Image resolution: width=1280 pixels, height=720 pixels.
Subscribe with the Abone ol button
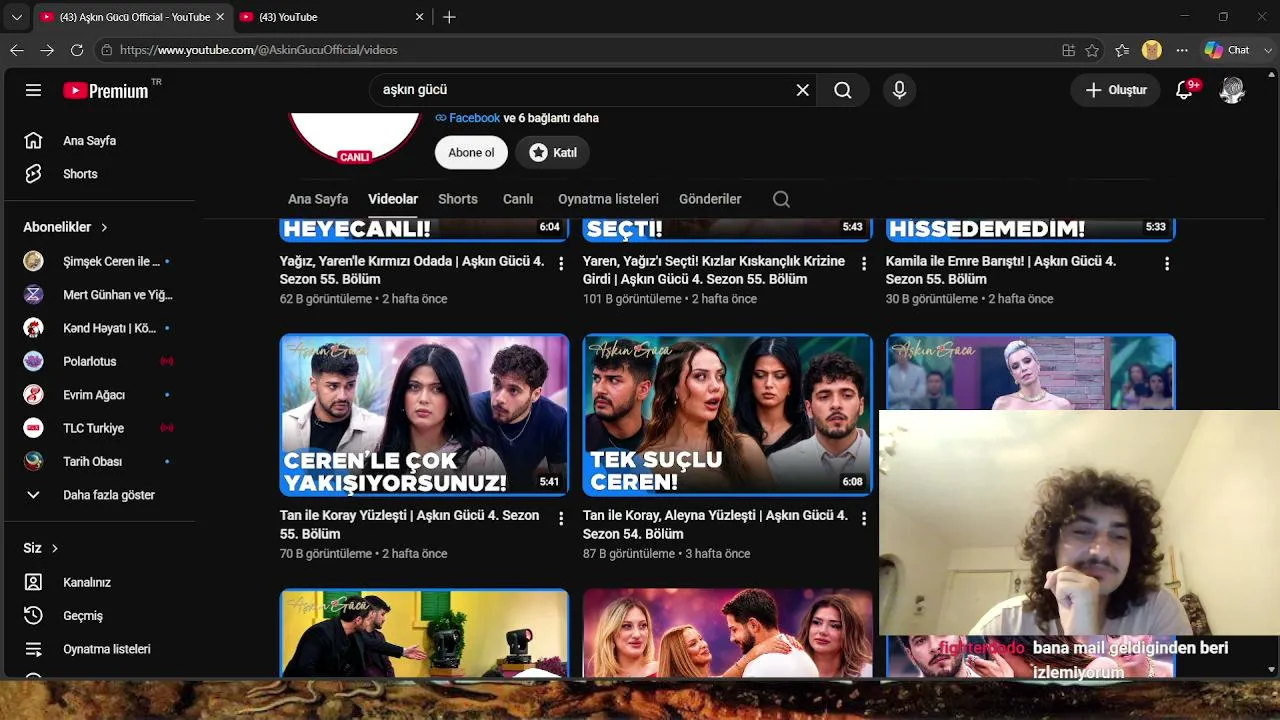(x=471, y=153)
